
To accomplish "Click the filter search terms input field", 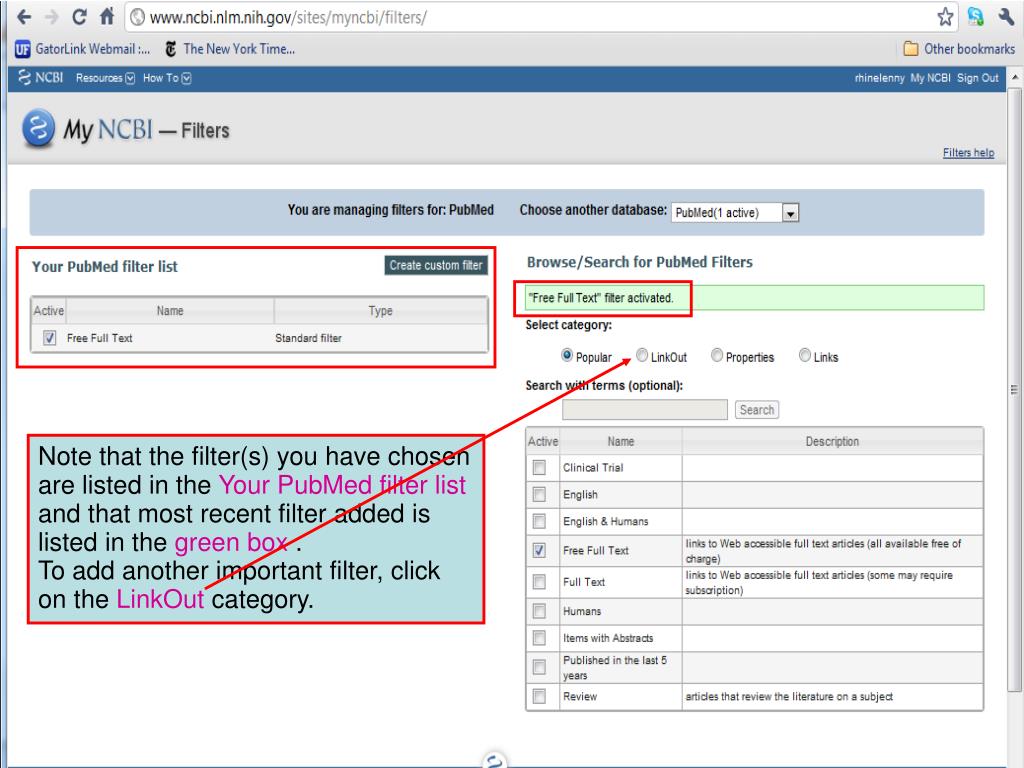I will click(645, 410).
